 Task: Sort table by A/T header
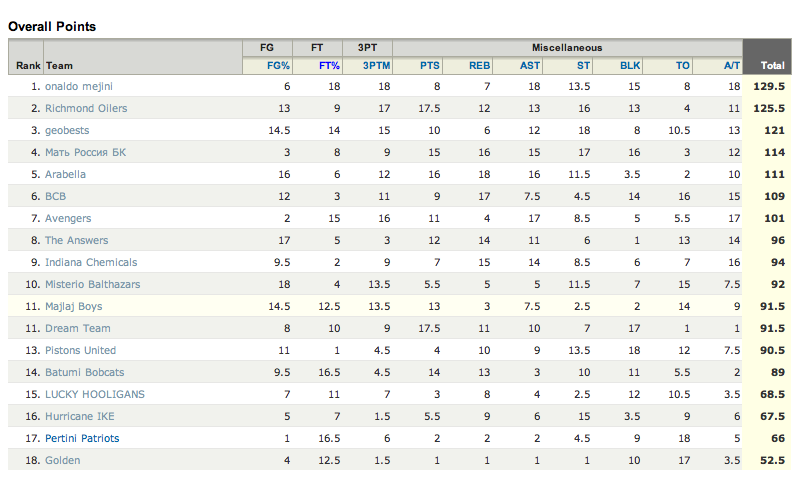(732, 65)
